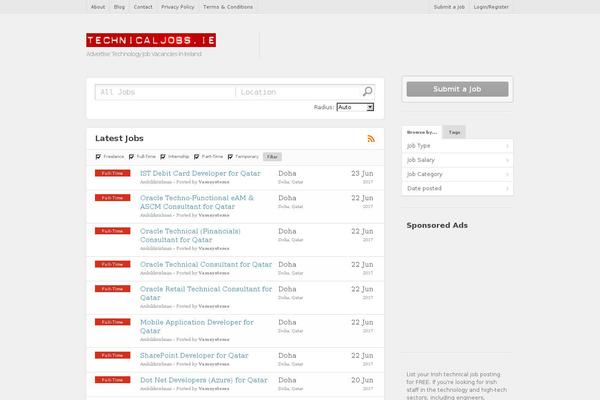Open Mobile Application Developer for Qatar job

tap(197, 327)
